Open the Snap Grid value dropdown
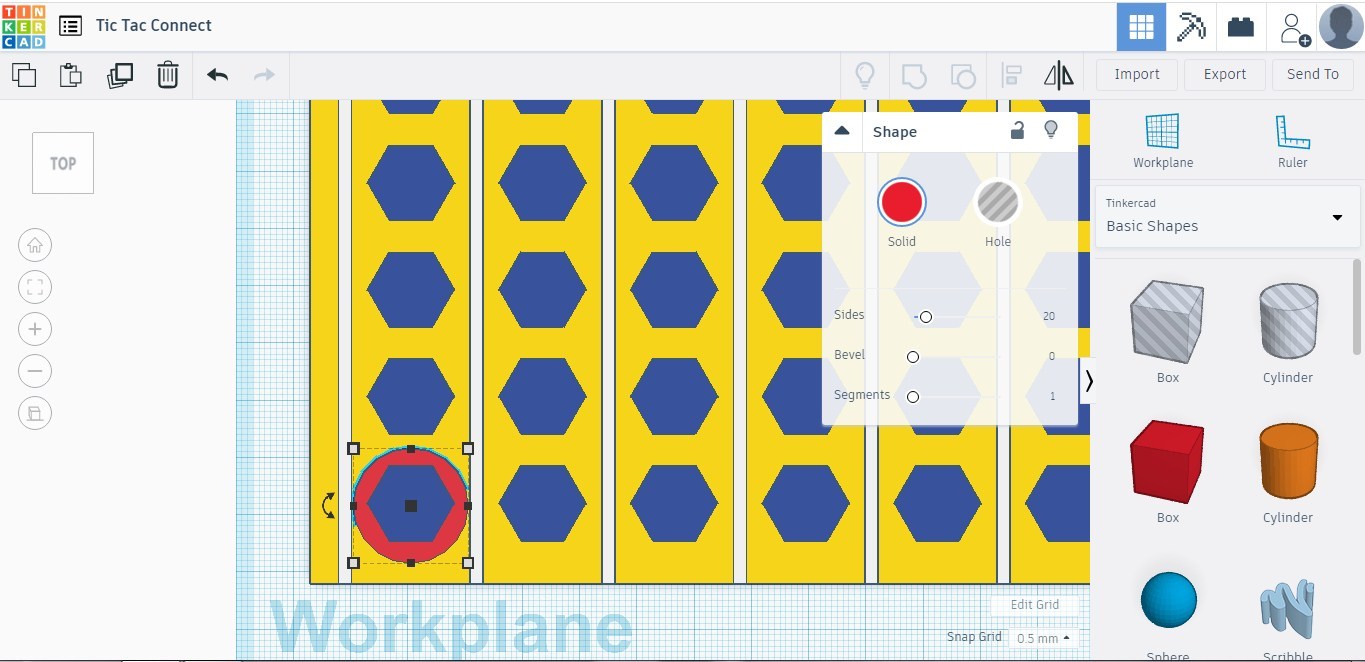 click(x=1040, y=638)
